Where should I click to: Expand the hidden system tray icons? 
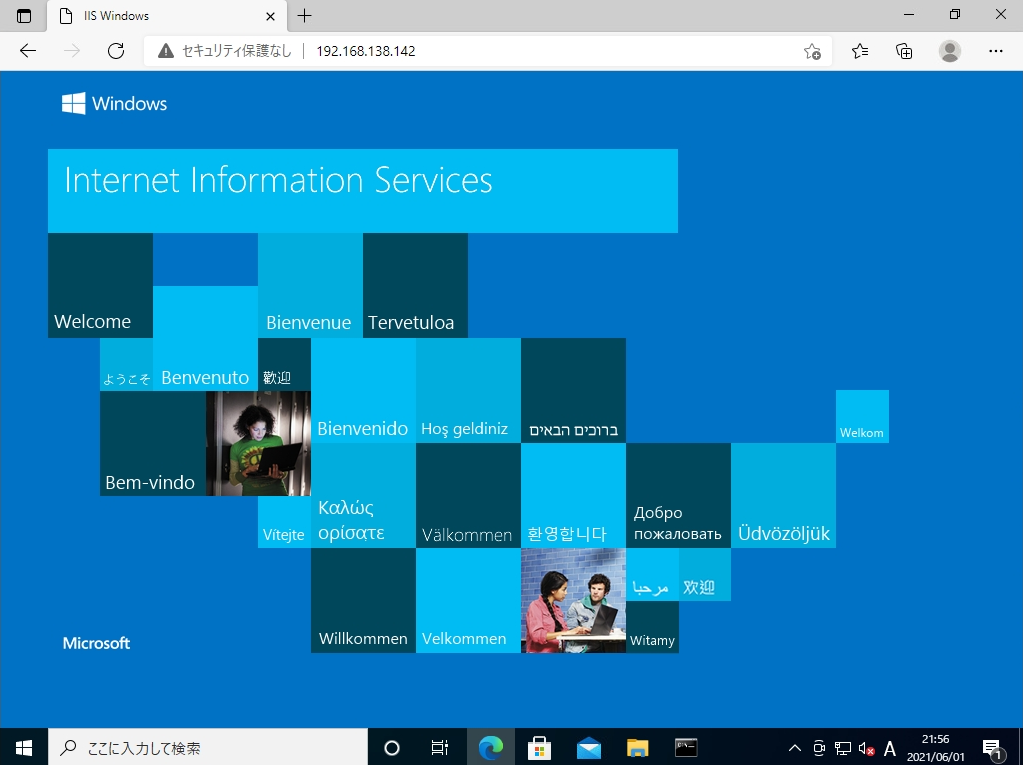click(795, 747)
